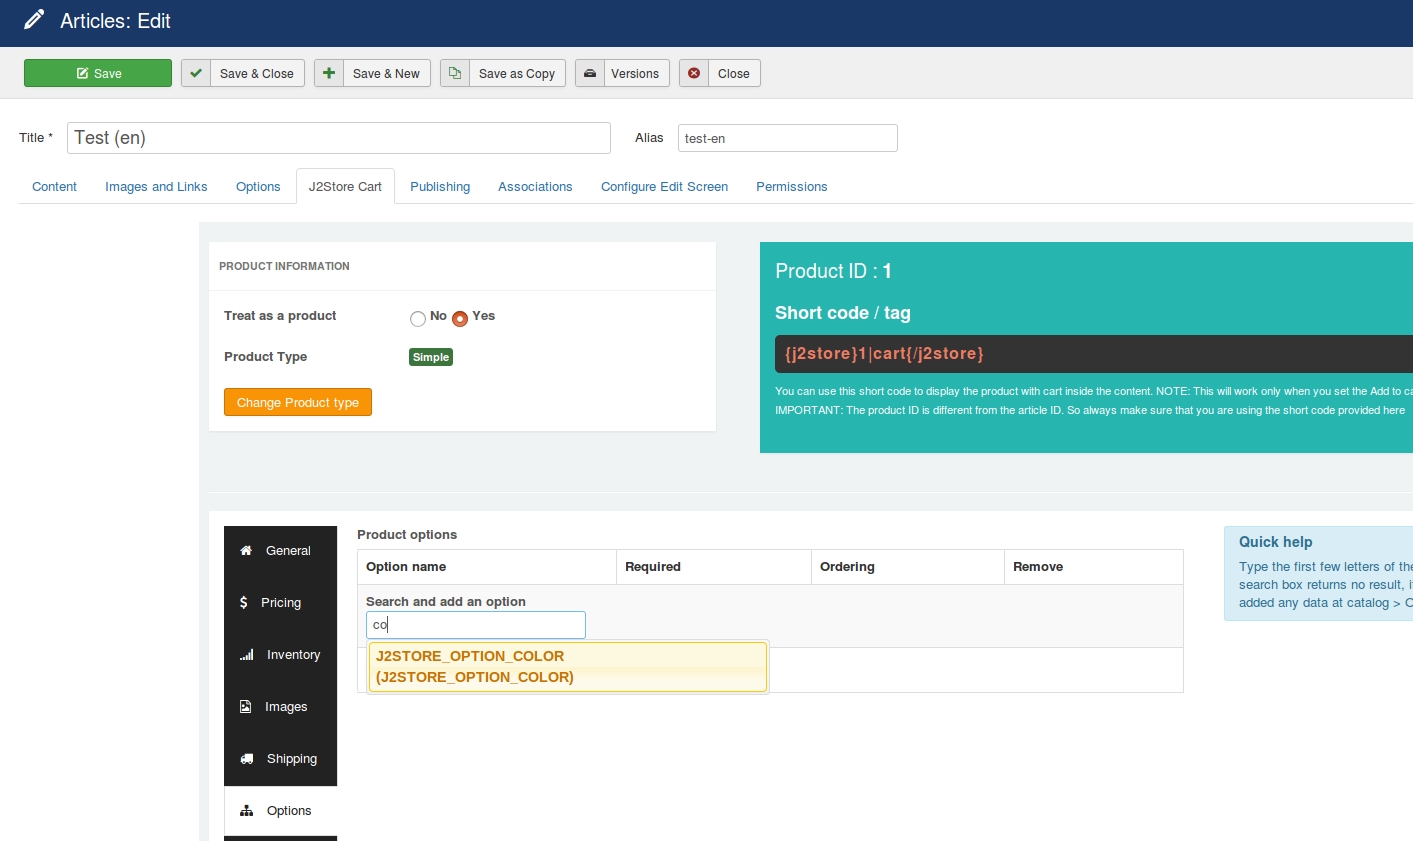The width and height of the screenshot is (1413, 841).
Task: Click the home icon for General section
Action: click(x=246, y=551)
